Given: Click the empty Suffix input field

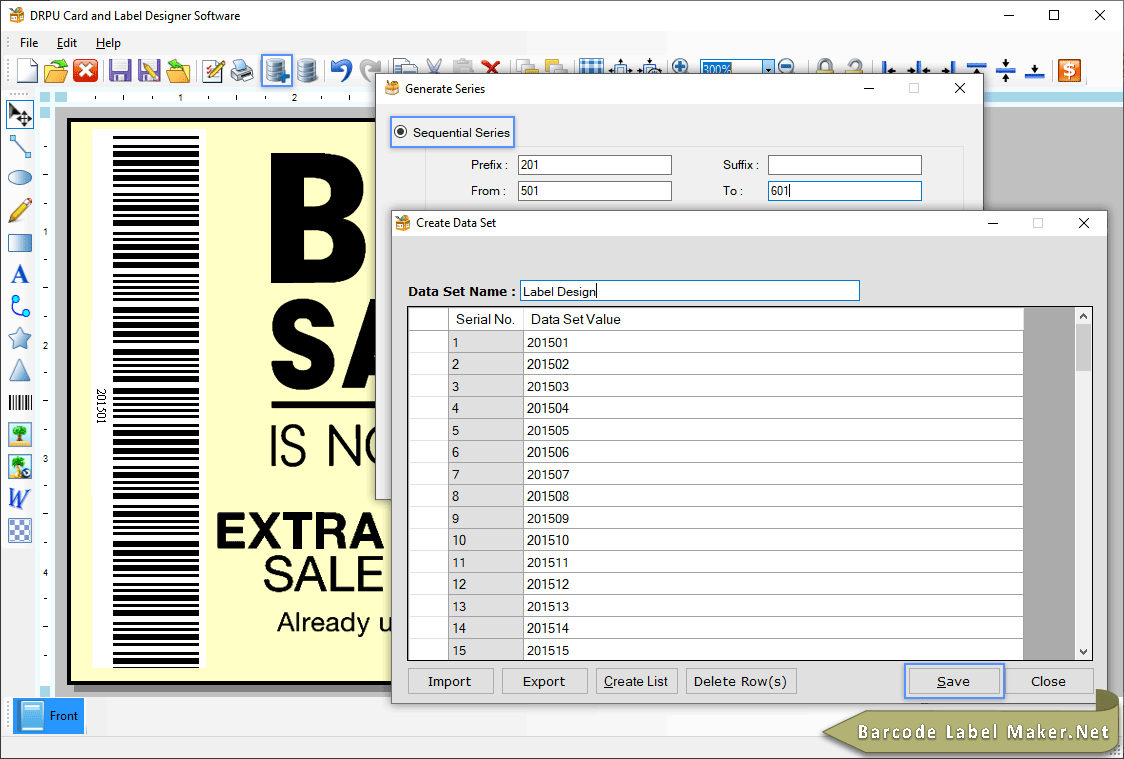Looking at the screenshot, I should (844, 165).
